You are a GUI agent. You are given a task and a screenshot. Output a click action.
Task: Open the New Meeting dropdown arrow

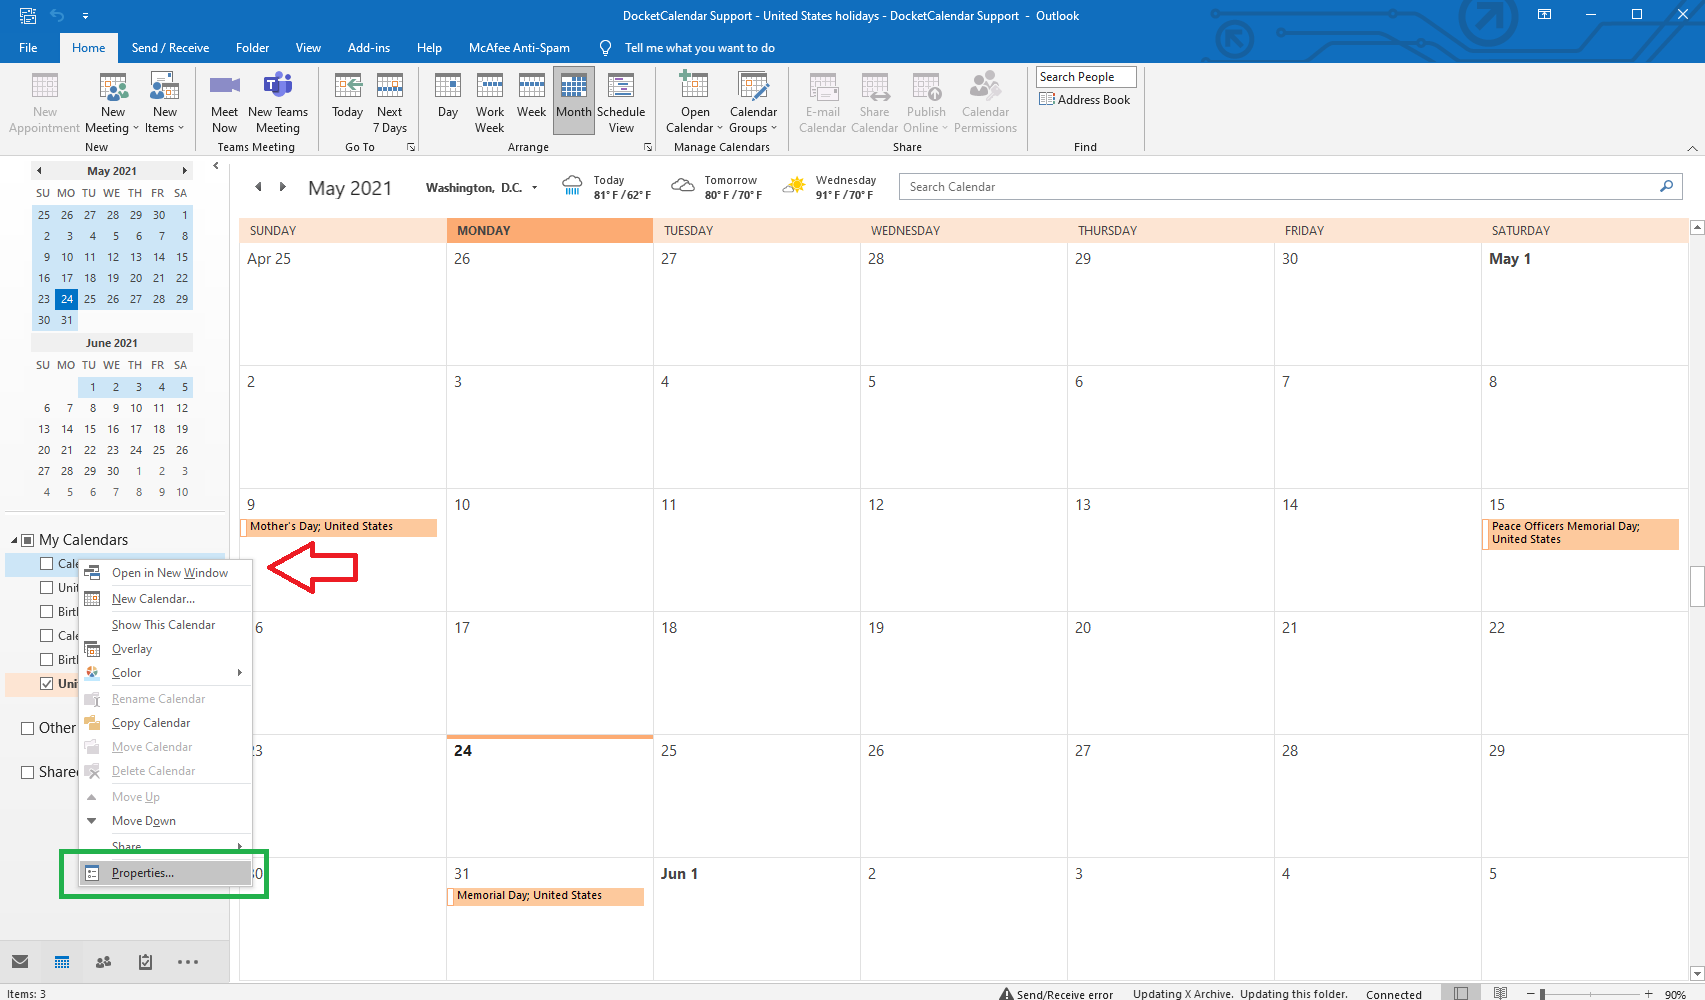click(x=137, y=128)
